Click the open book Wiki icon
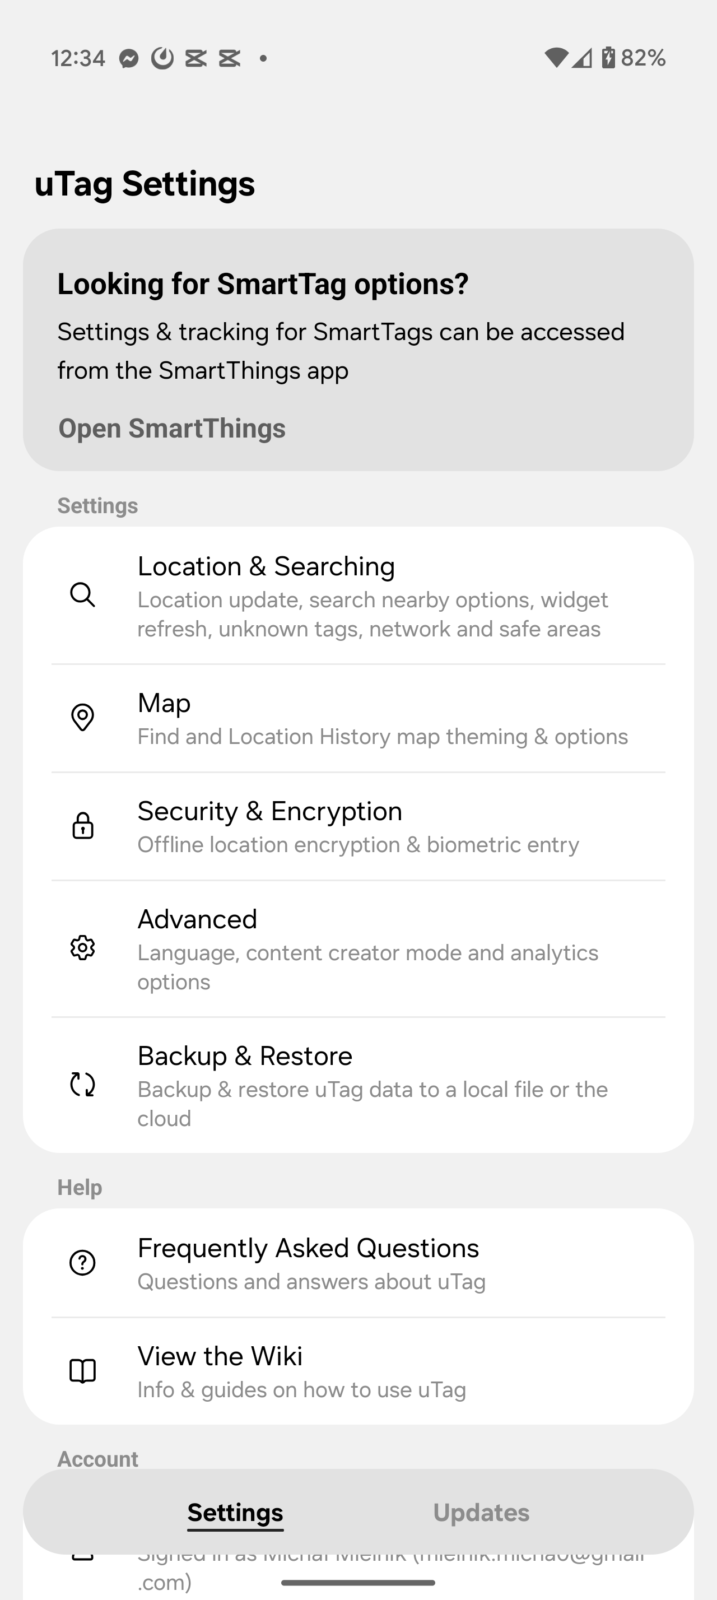The image size is (717, 1600). 83,1371
